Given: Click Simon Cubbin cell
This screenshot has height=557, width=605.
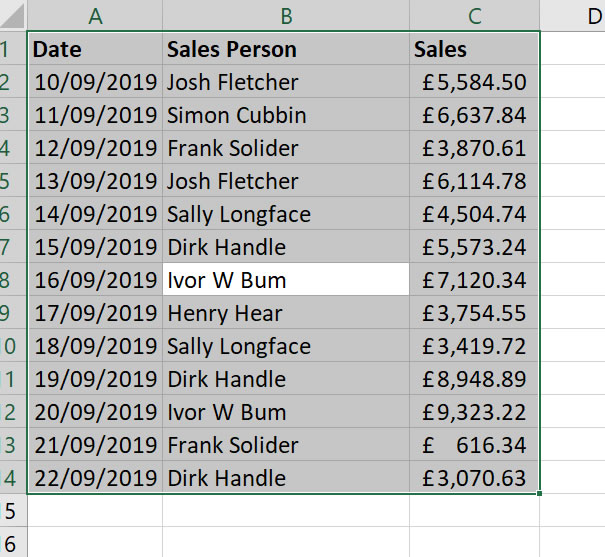Looking at the screenshot, I should (x=286, y=115).
